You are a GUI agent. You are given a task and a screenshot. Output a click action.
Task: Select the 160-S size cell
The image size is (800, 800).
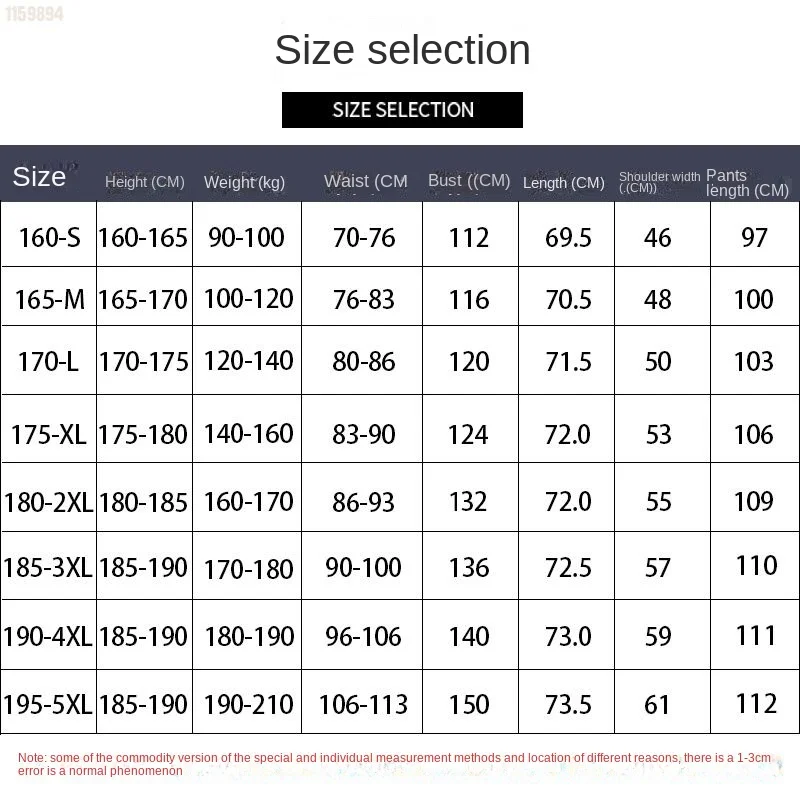tap(49, 237)
